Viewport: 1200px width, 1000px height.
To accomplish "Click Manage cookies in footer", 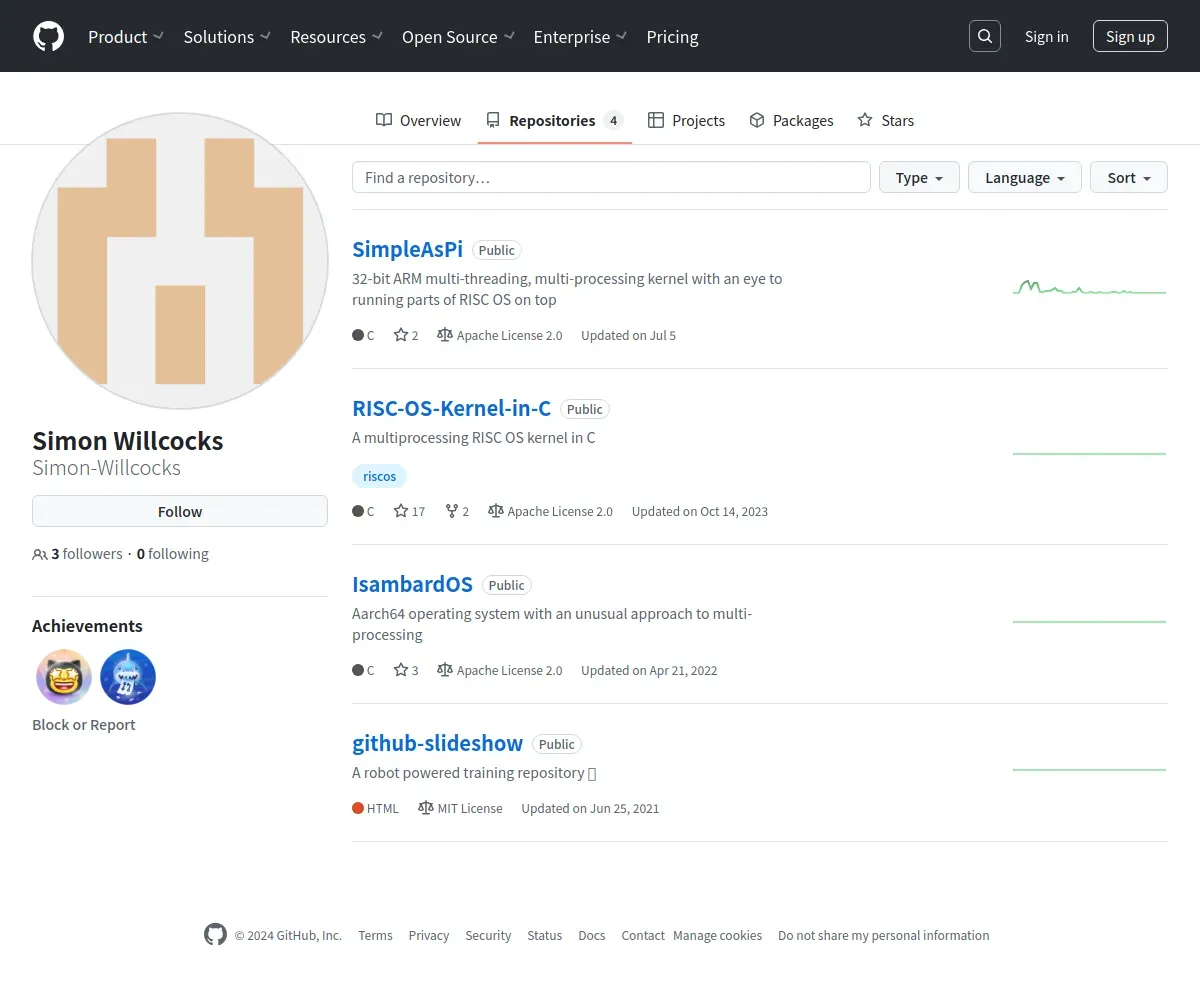I will click(718, 935).
